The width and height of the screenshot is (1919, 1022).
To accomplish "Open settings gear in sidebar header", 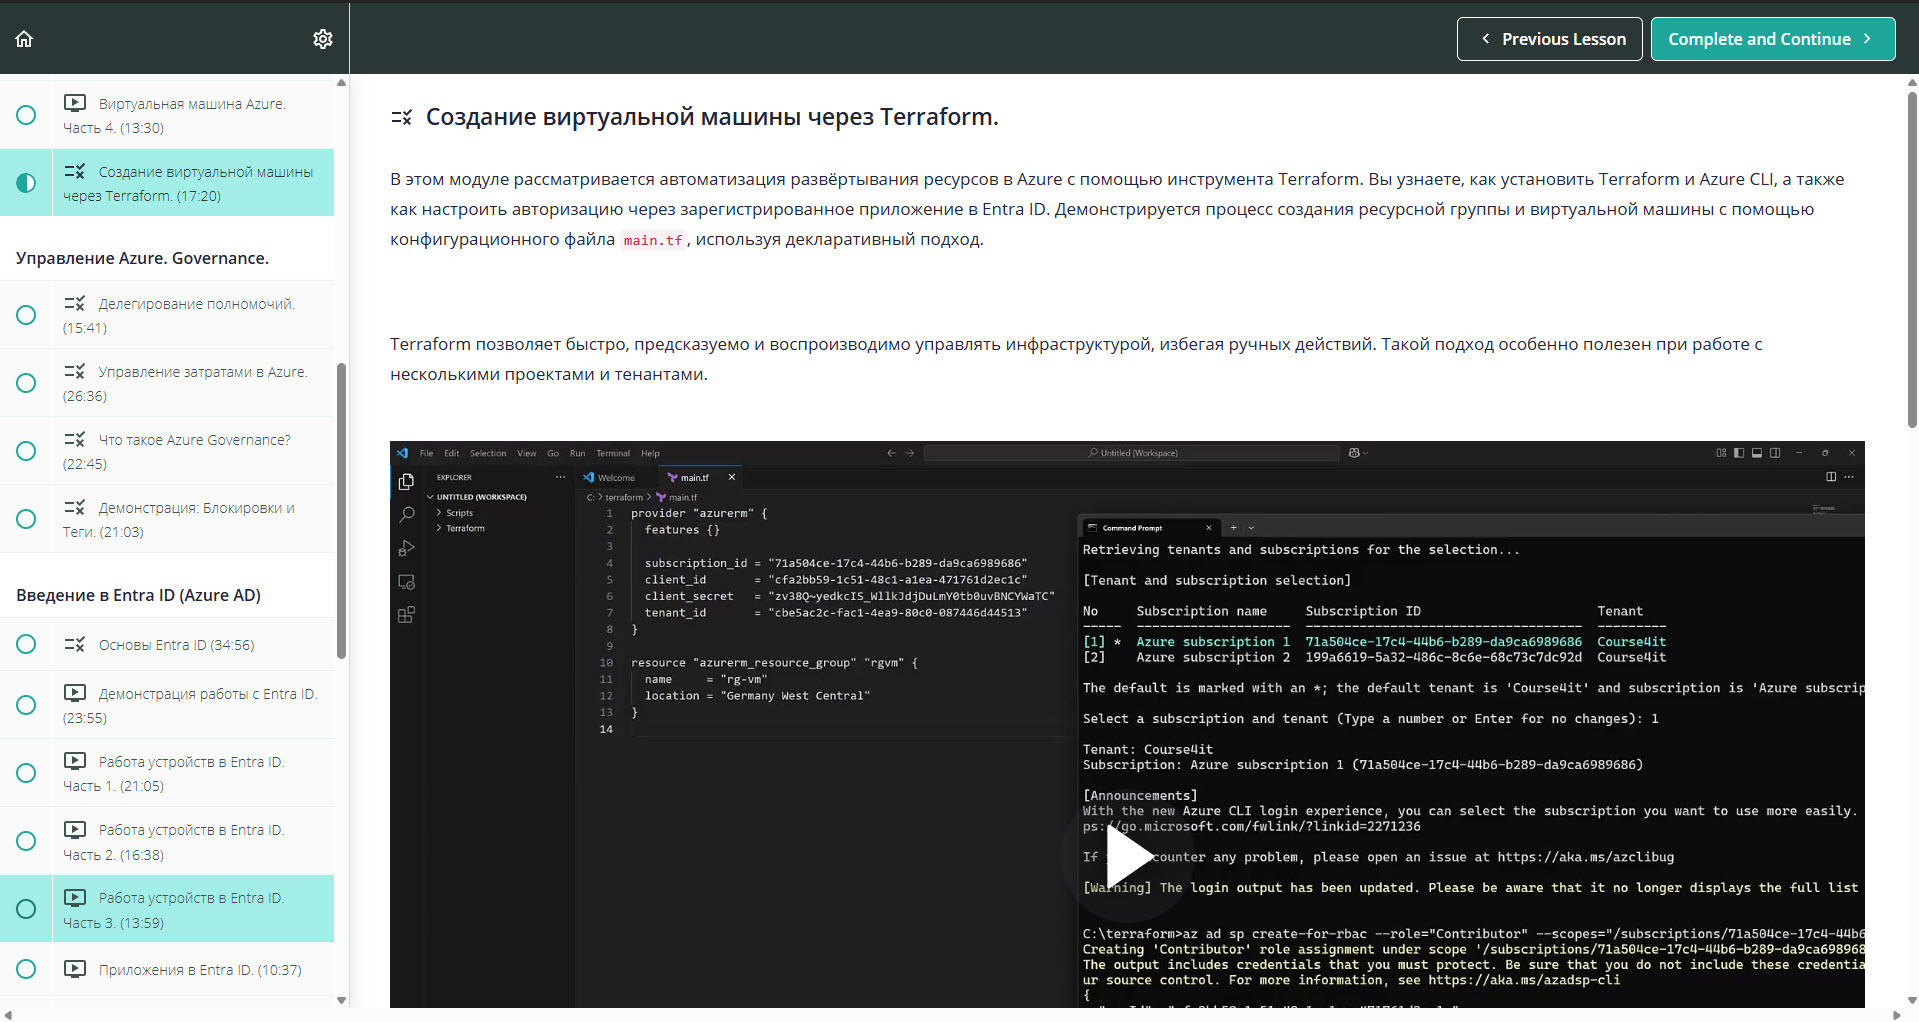I will [322, 39].
